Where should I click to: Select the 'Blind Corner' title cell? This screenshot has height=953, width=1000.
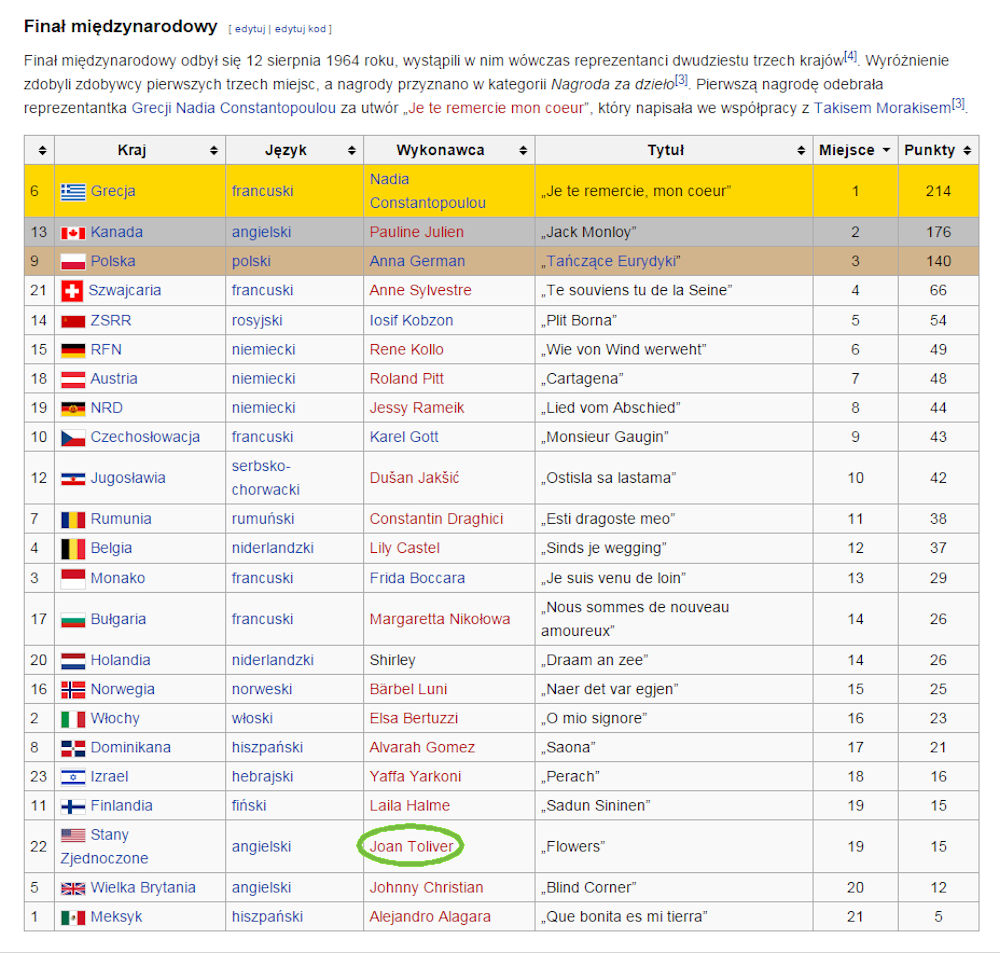[x=673, y=888]
